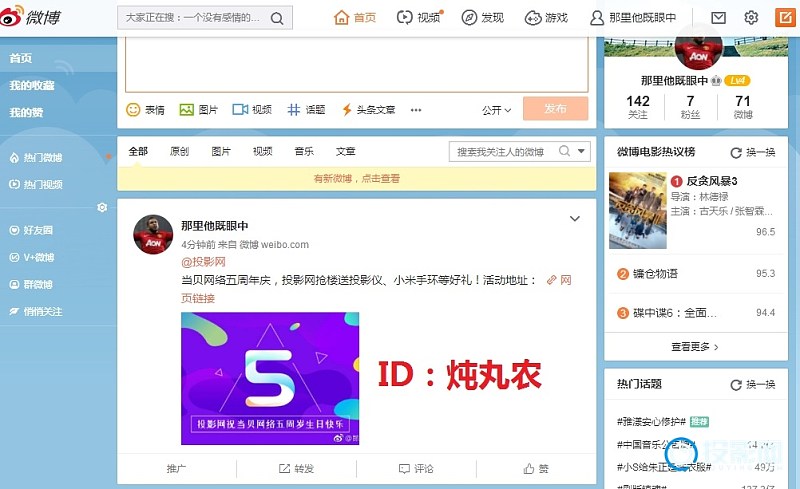Expand 查看更多 in movie ranking
Viewport: 800px width, 489px height.
click(695, 347)
